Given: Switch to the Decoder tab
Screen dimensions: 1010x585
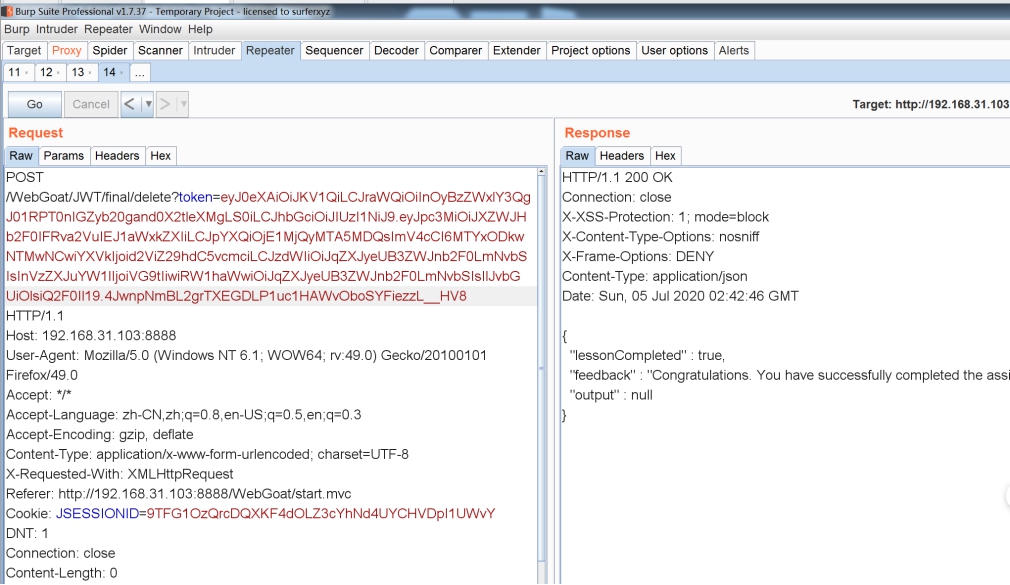Looking at the screenshot, I should pos(397,50).
